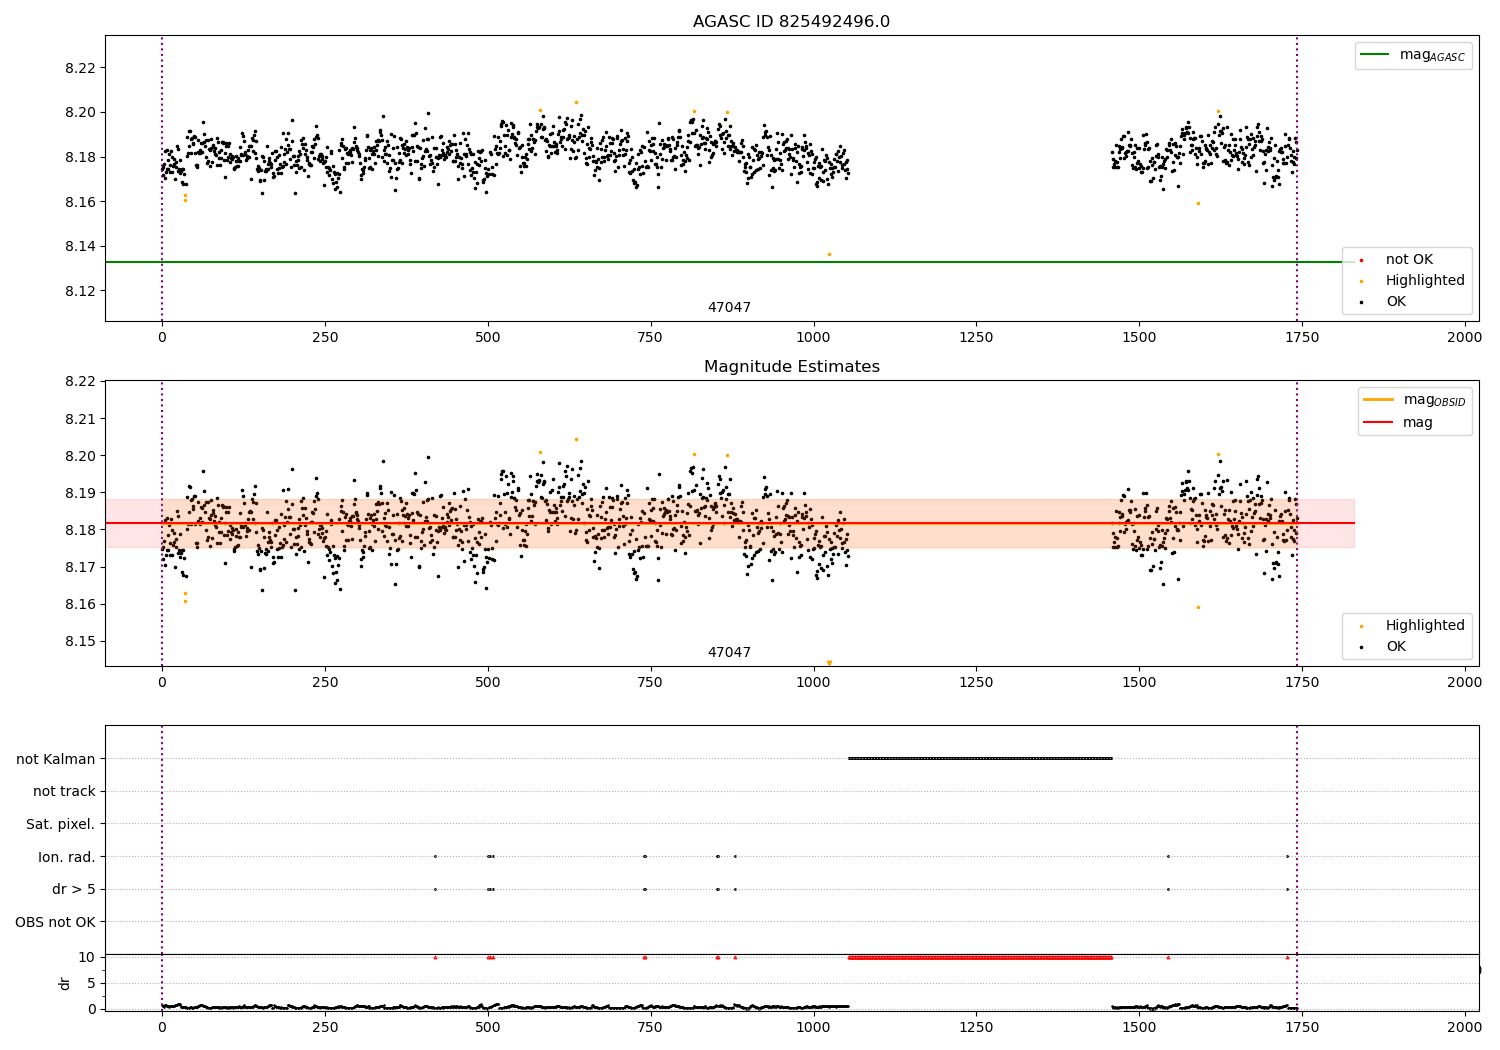Click the 8.21 y-axis tick in middle plot
This screenshot has height=1050, width=1500.
80,419
